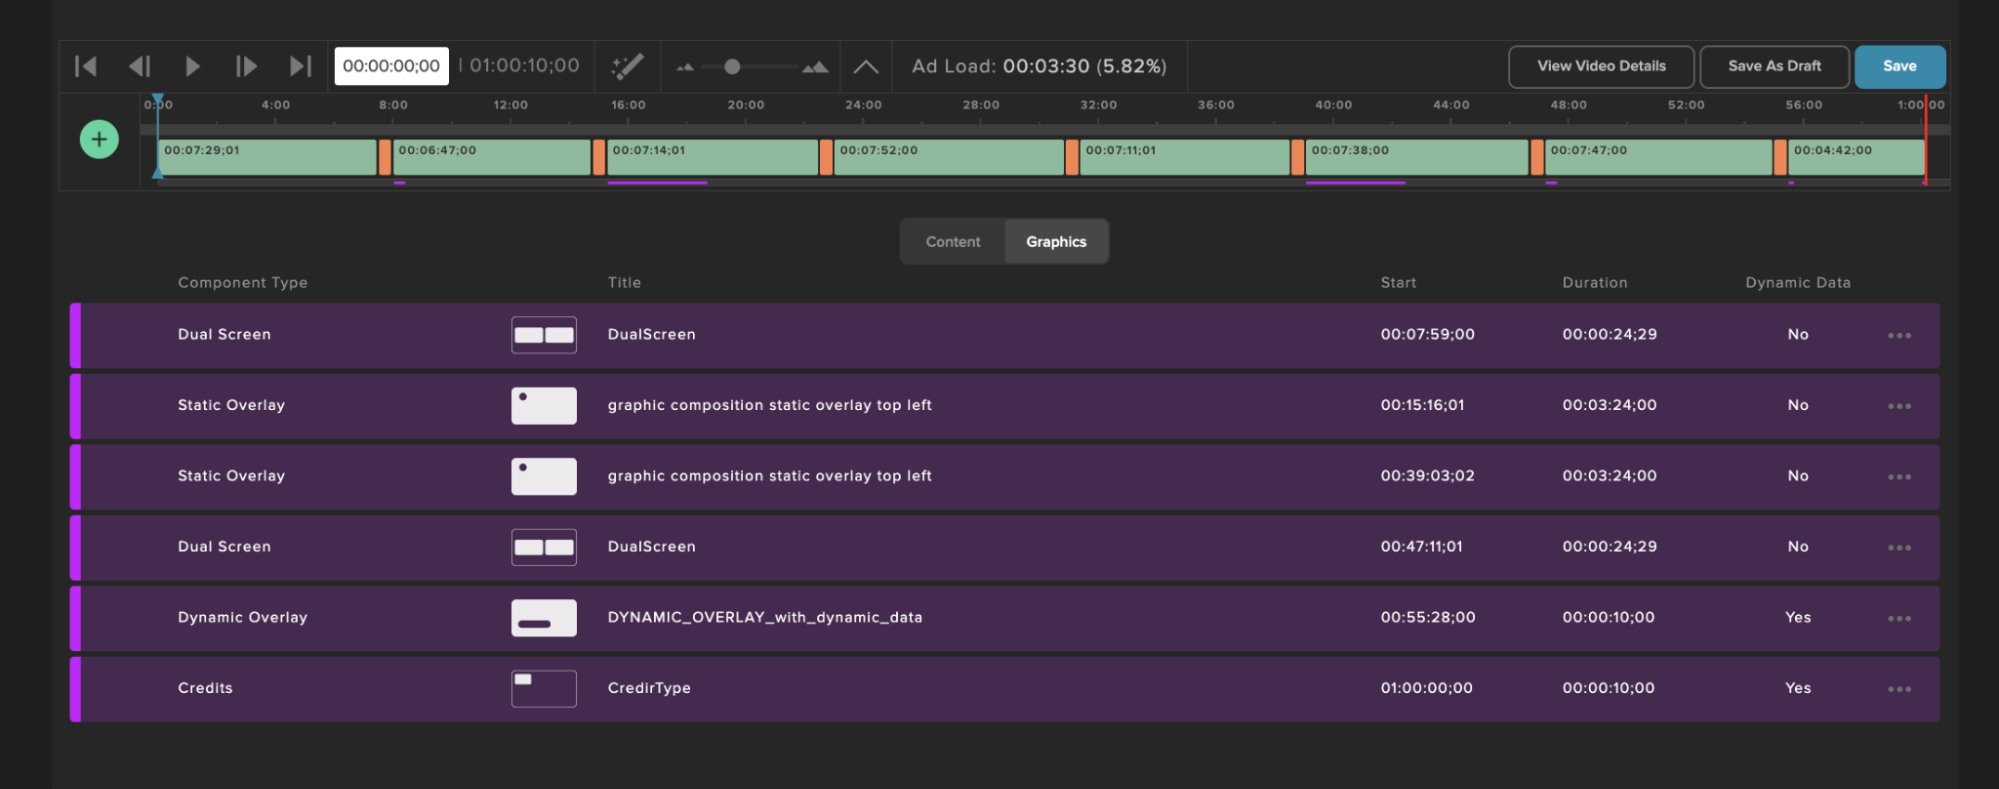1999x789 pixels.
Task: Open options menu for DualScreen at 00:47:11;01
Action: [x=1899, y=548]
